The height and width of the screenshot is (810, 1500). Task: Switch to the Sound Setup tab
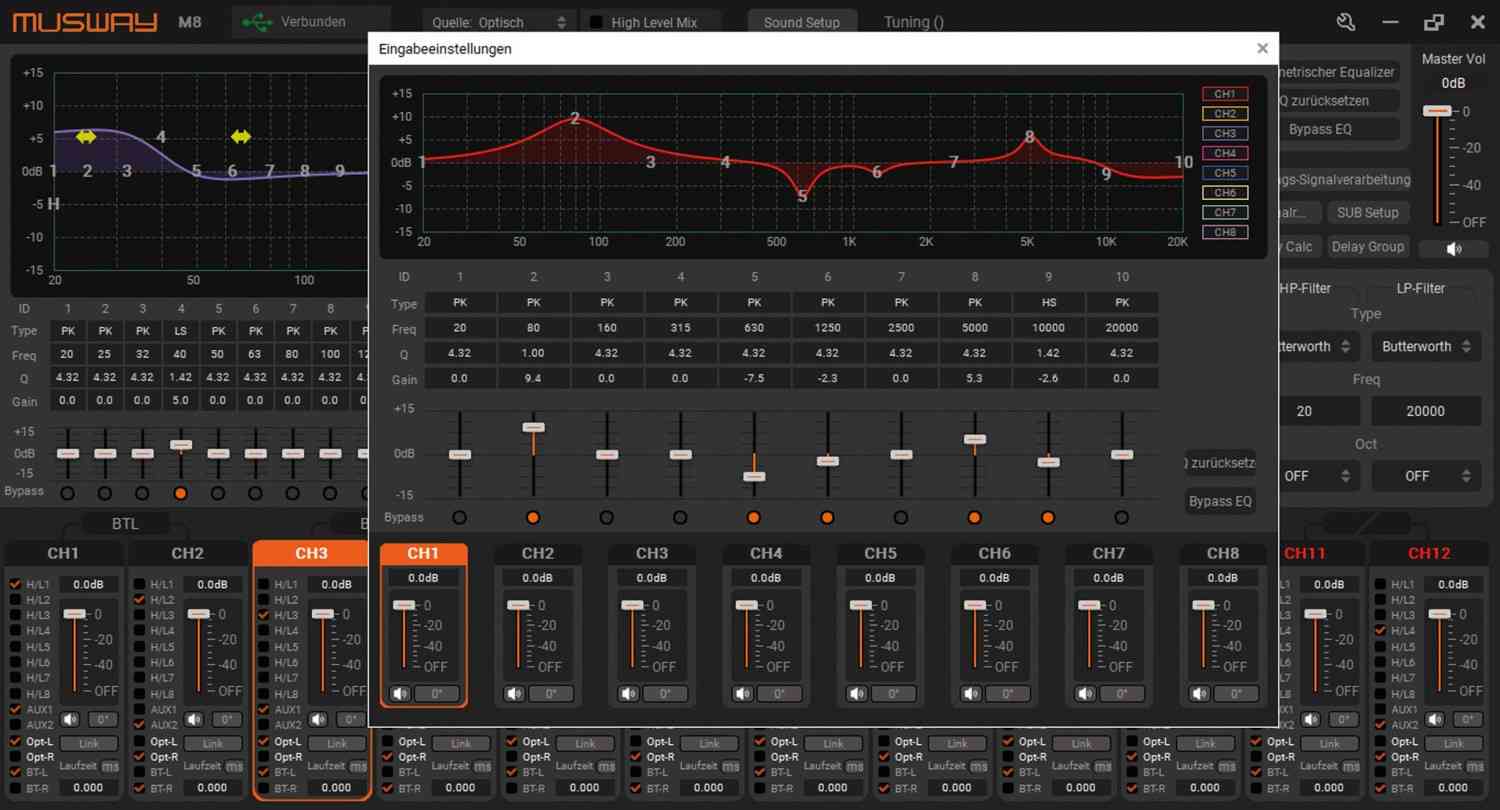pyautogui.click(x=802, y=22)
